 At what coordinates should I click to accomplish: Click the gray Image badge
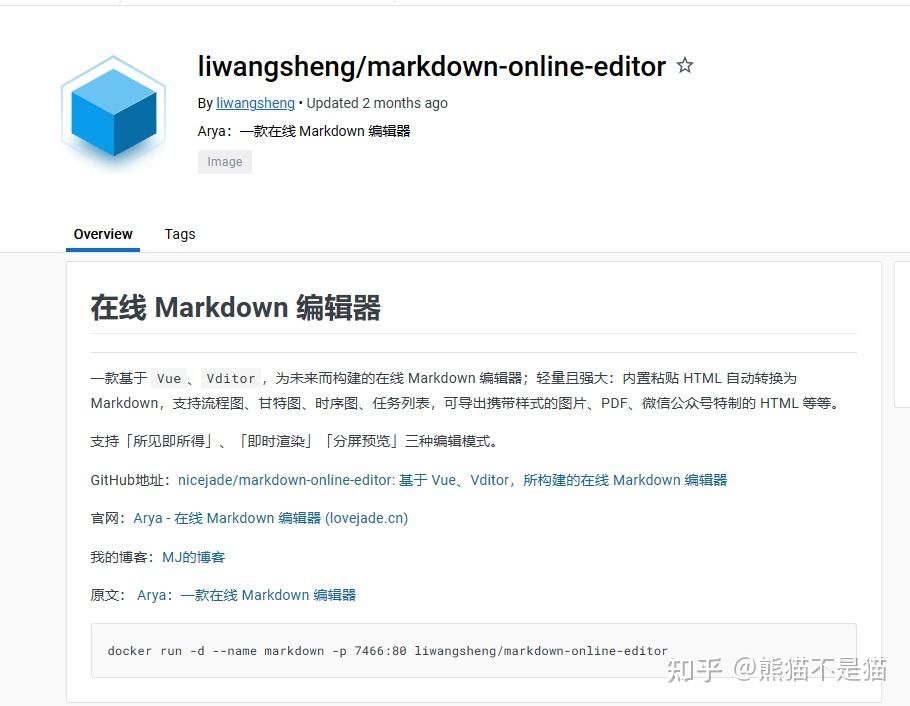pos(225,162)
